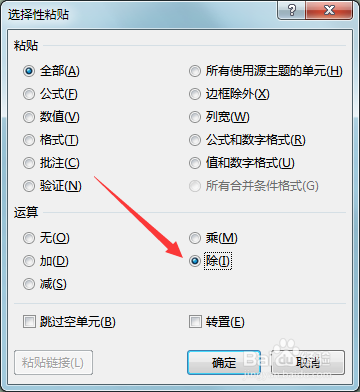Select 数值(V) radio button
The width and height of the screenshot is (360, 392).
[x=51, y=117]
